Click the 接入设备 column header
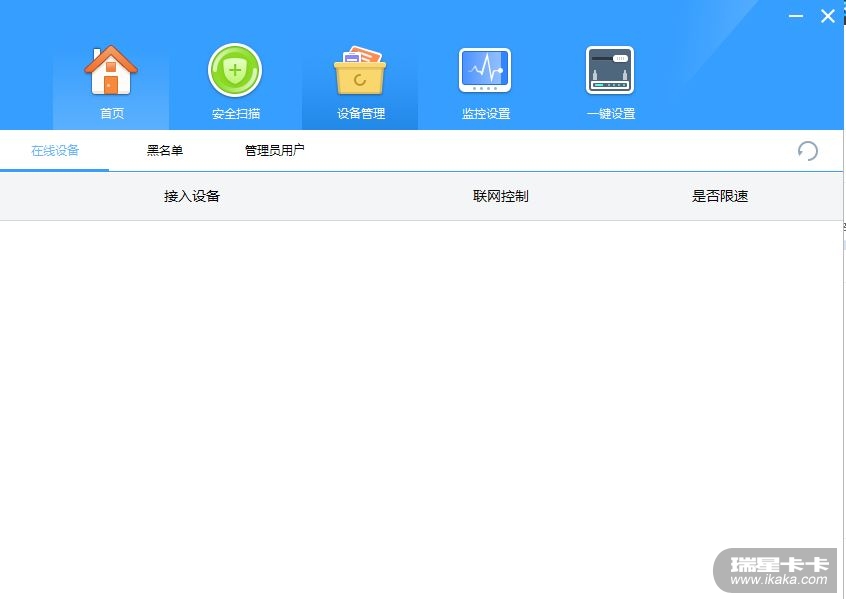The image size is (846, 599). (192, 196)
